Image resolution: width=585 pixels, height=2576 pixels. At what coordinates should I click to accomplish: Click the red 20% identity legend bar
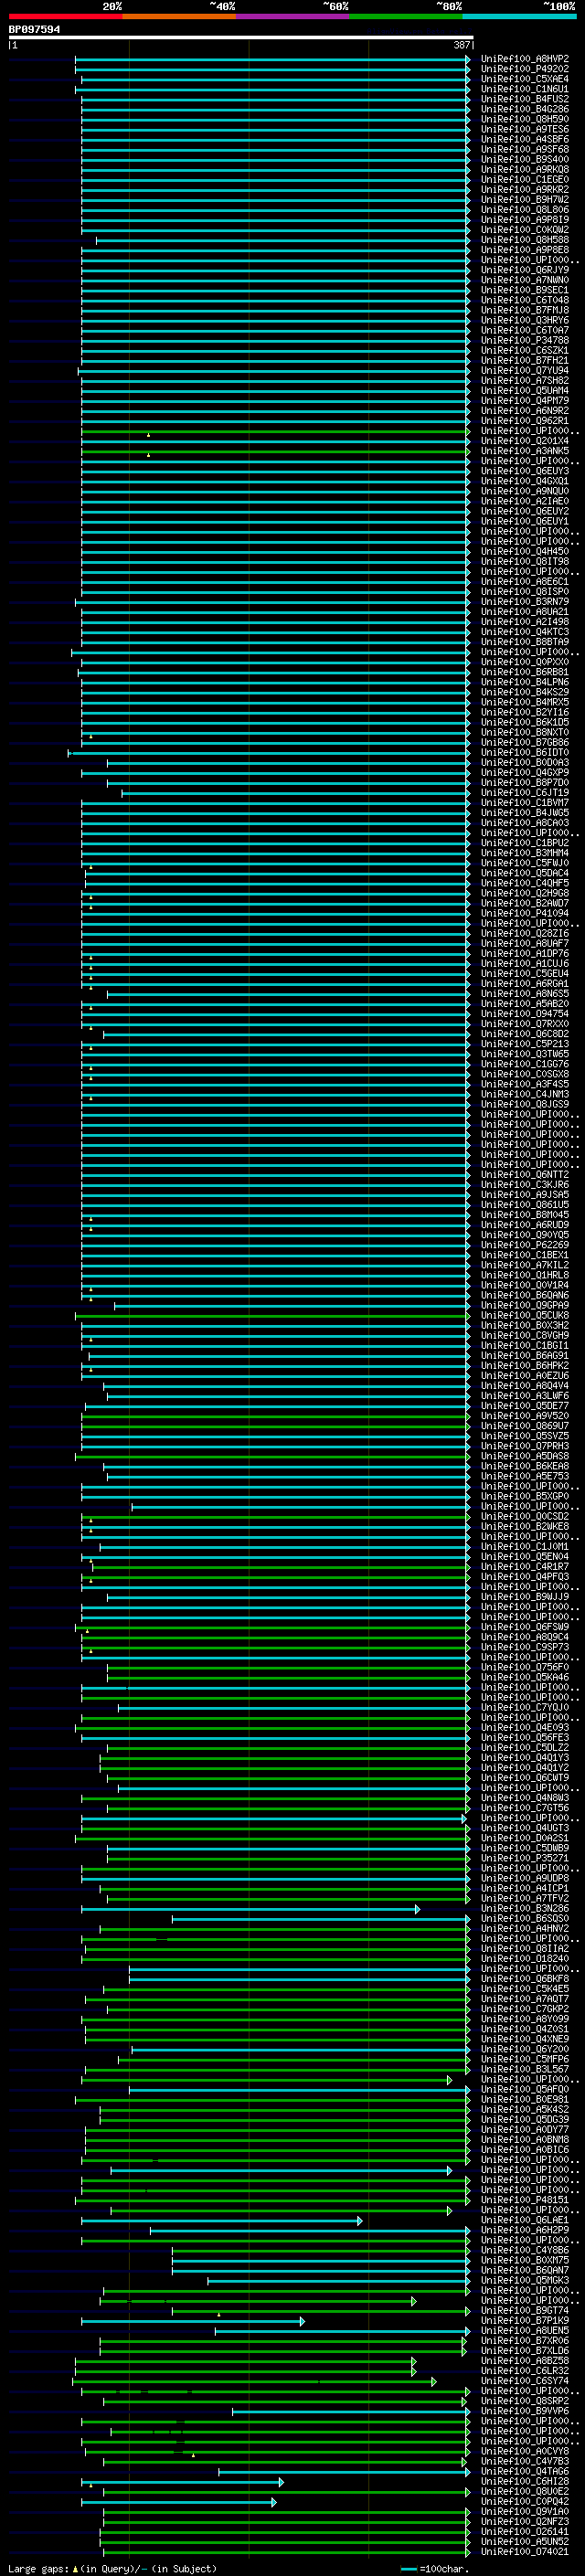(x=65, y=16)
